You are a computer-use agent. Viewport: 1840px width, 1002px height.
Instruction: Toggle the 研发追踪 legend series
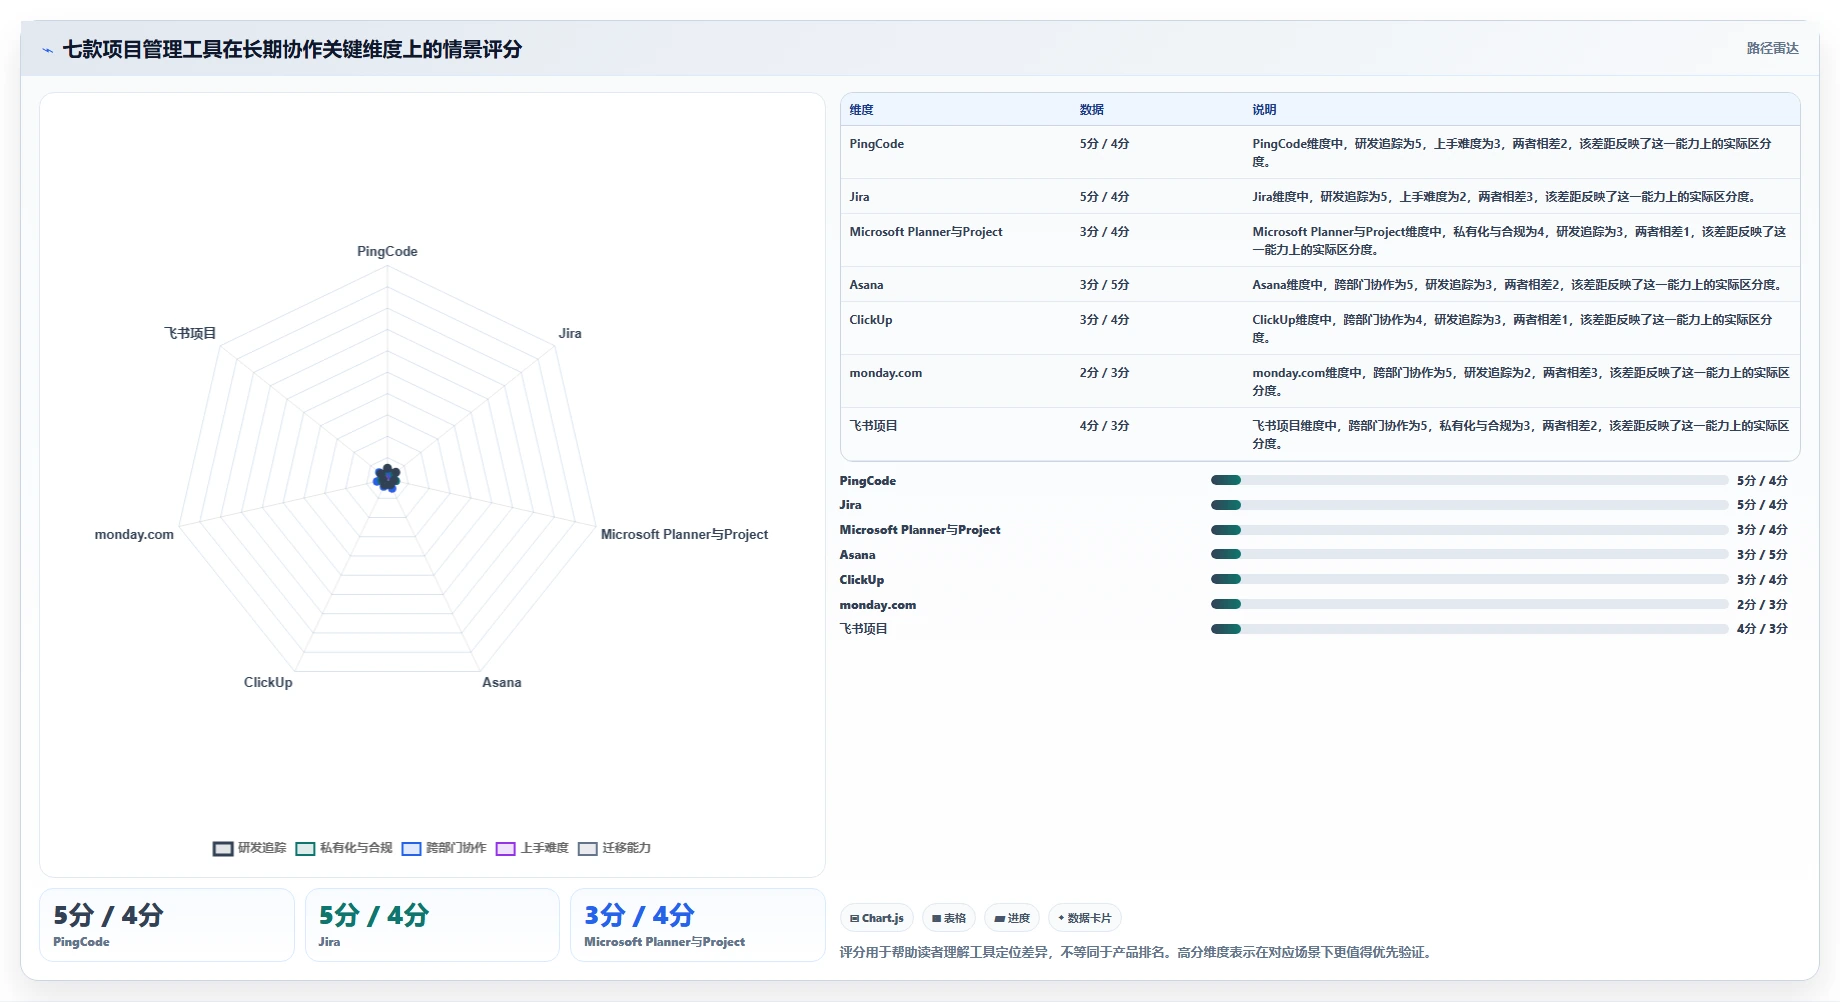click(x=250, y=848)
